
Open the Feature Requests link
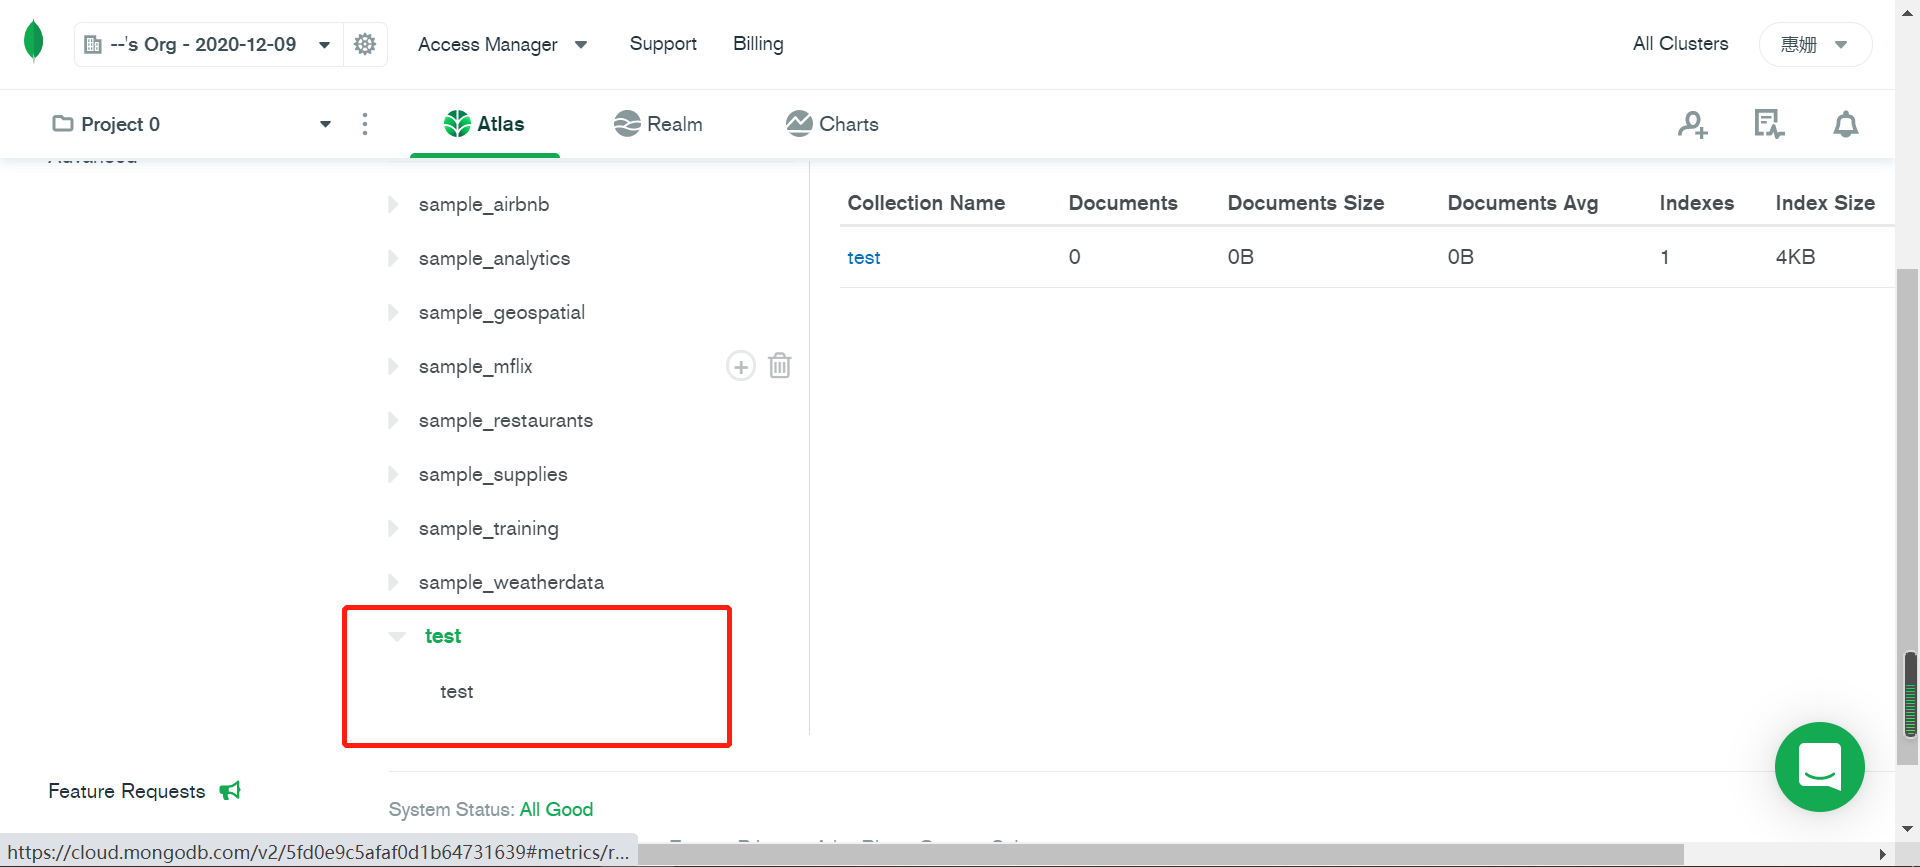coord(127,791)
